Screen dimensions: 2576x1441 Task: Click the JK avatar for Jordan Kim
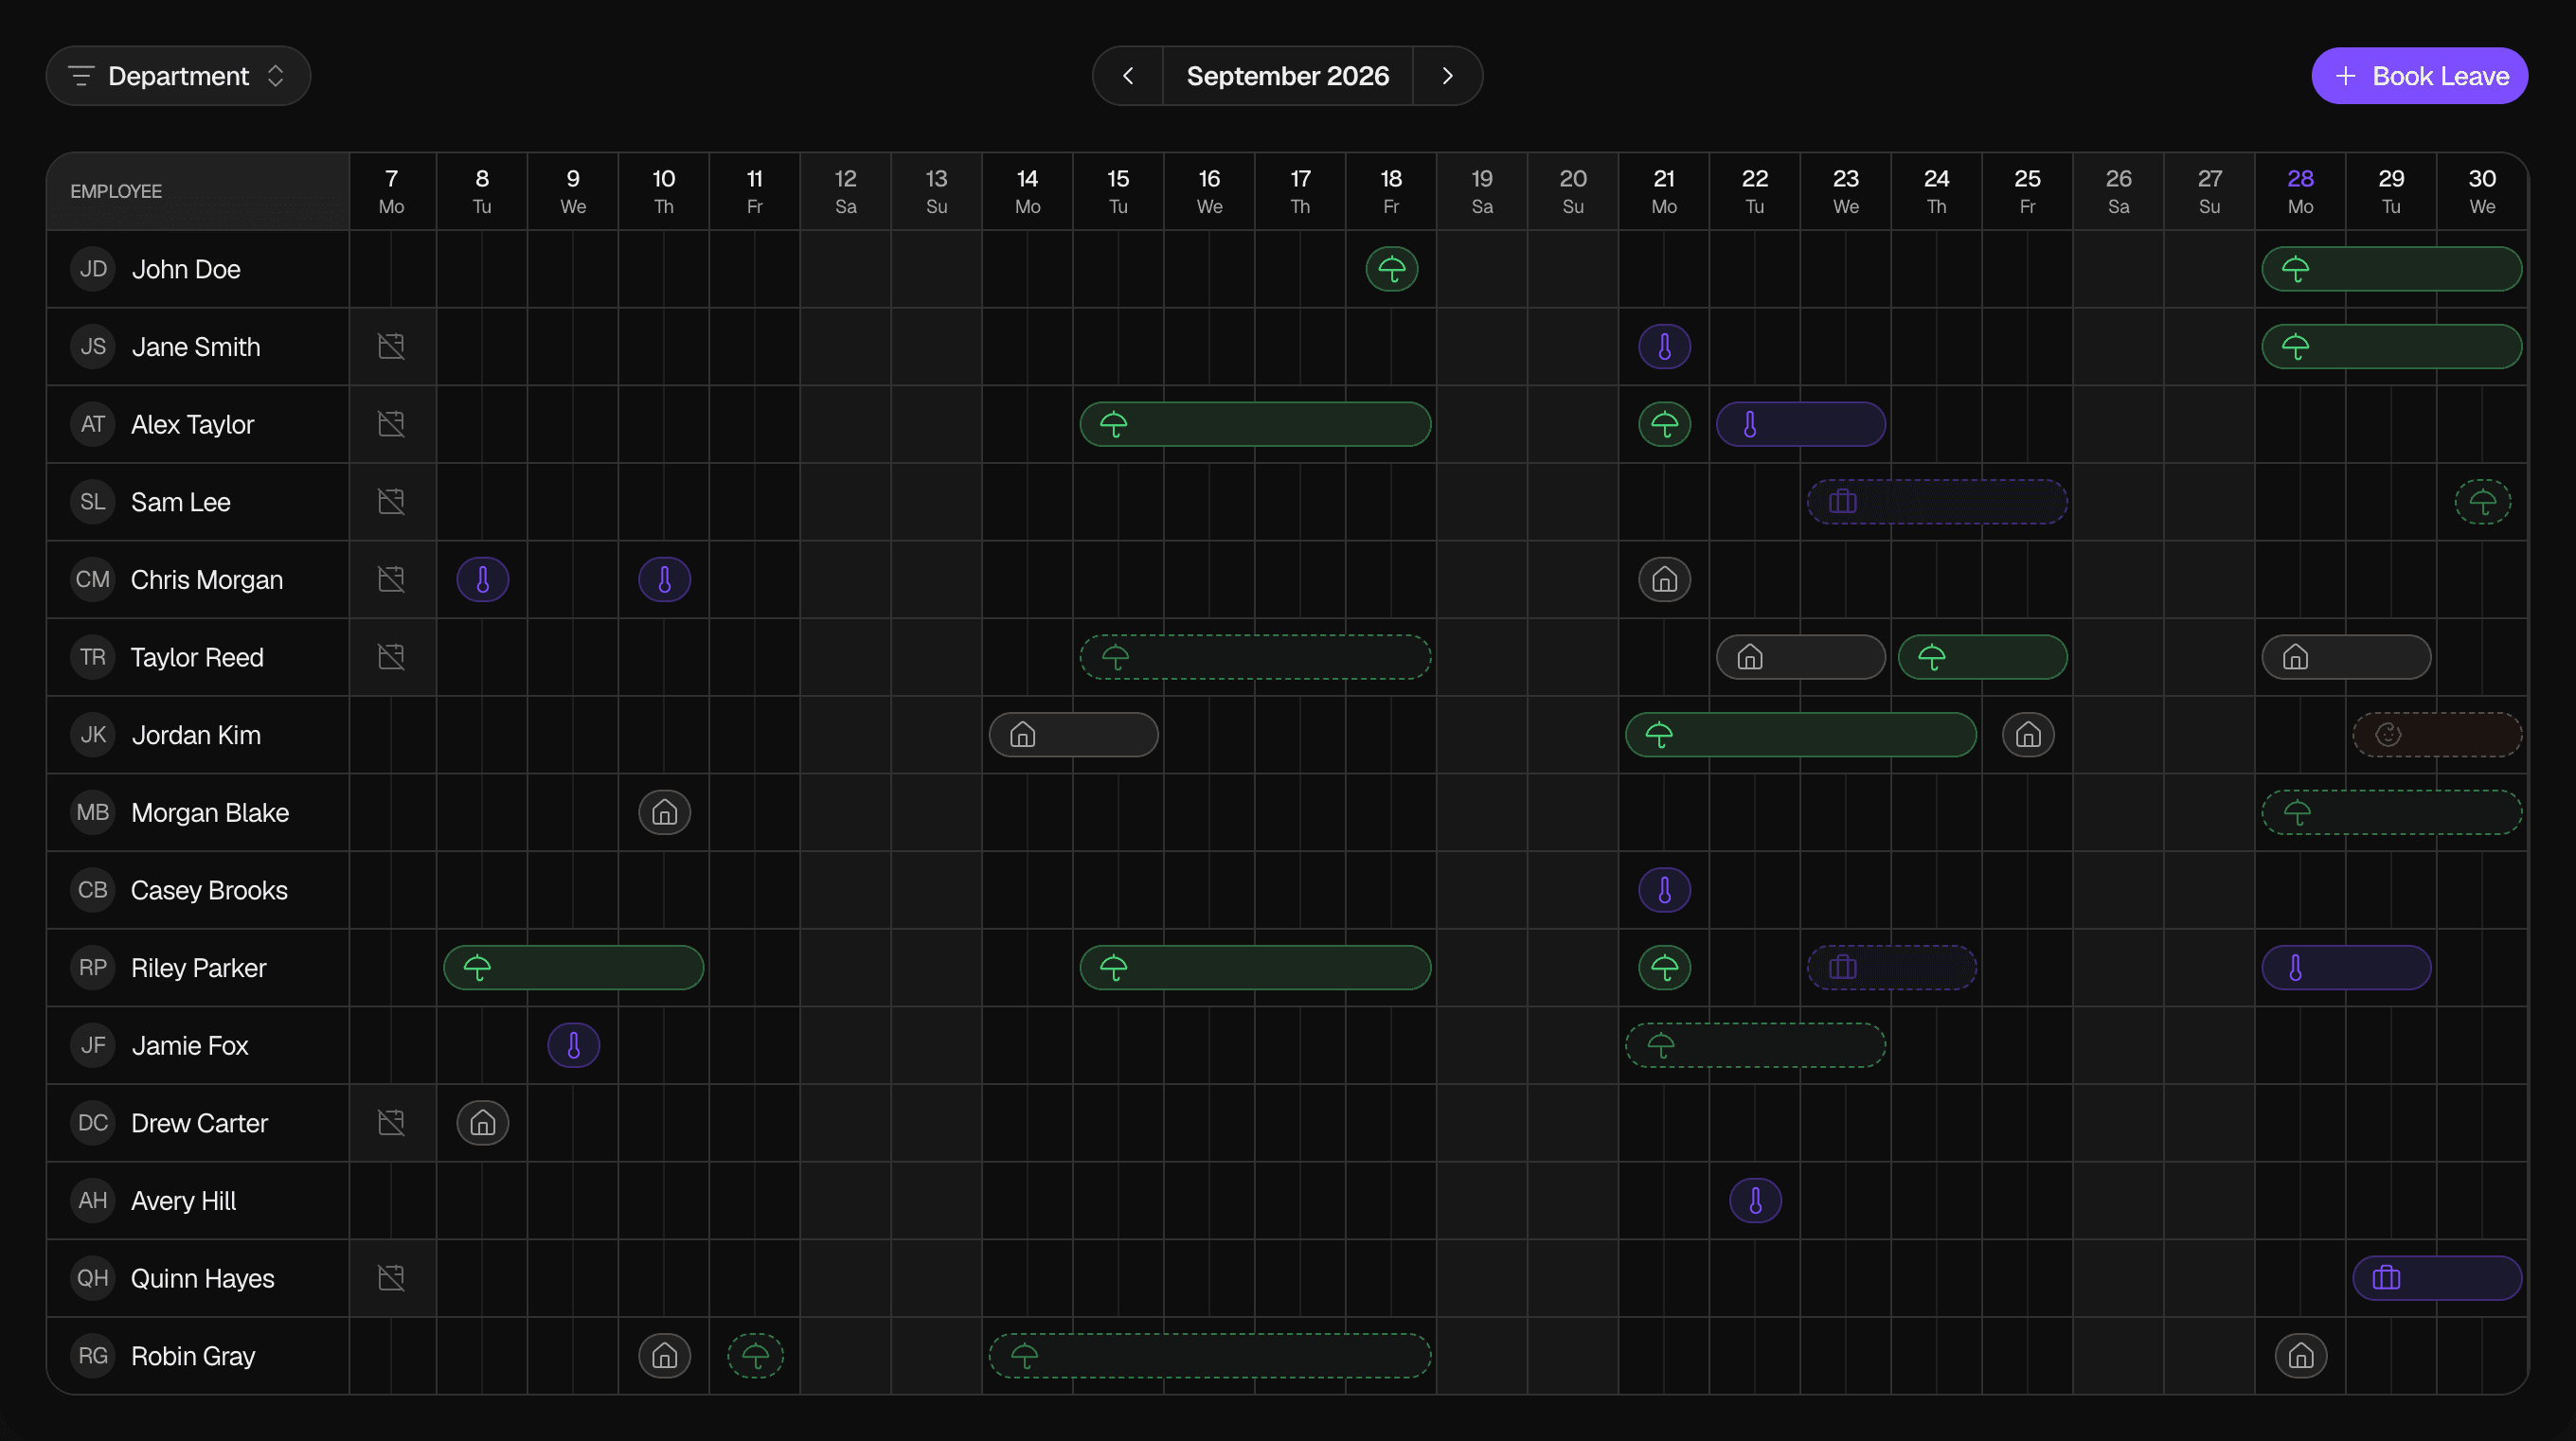point(93,735)
